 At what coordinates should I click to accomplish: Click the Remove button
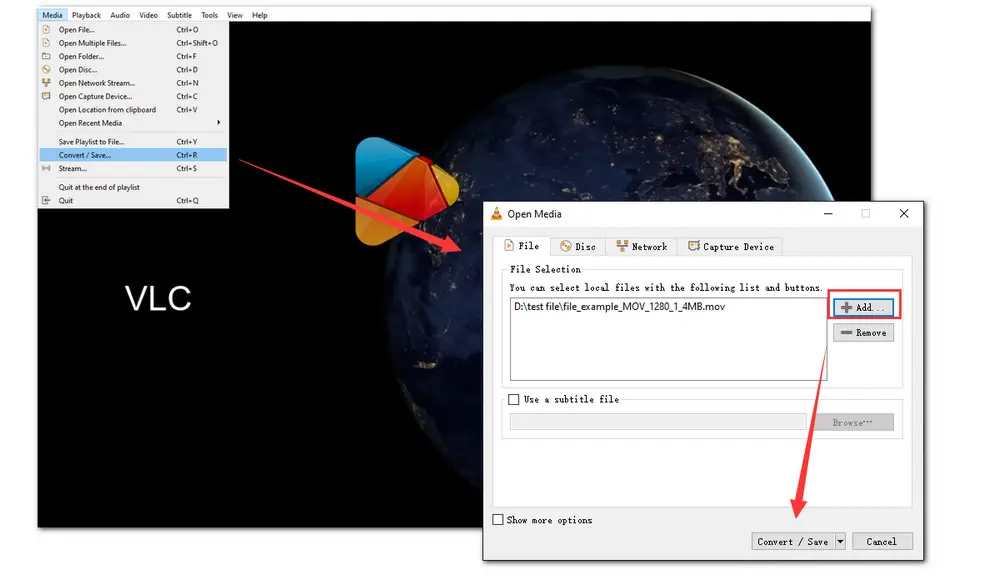864,332
